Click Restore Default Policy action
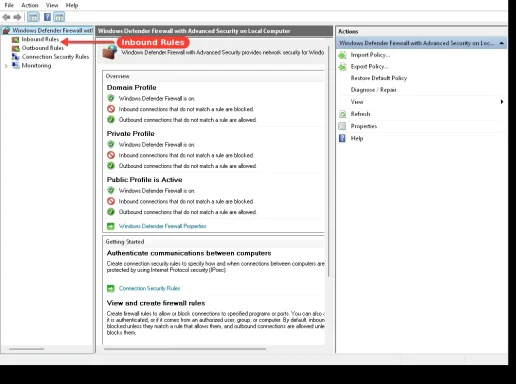Image resolution: width=516 pixels, height=384 pixels. [x=379, y=78]
